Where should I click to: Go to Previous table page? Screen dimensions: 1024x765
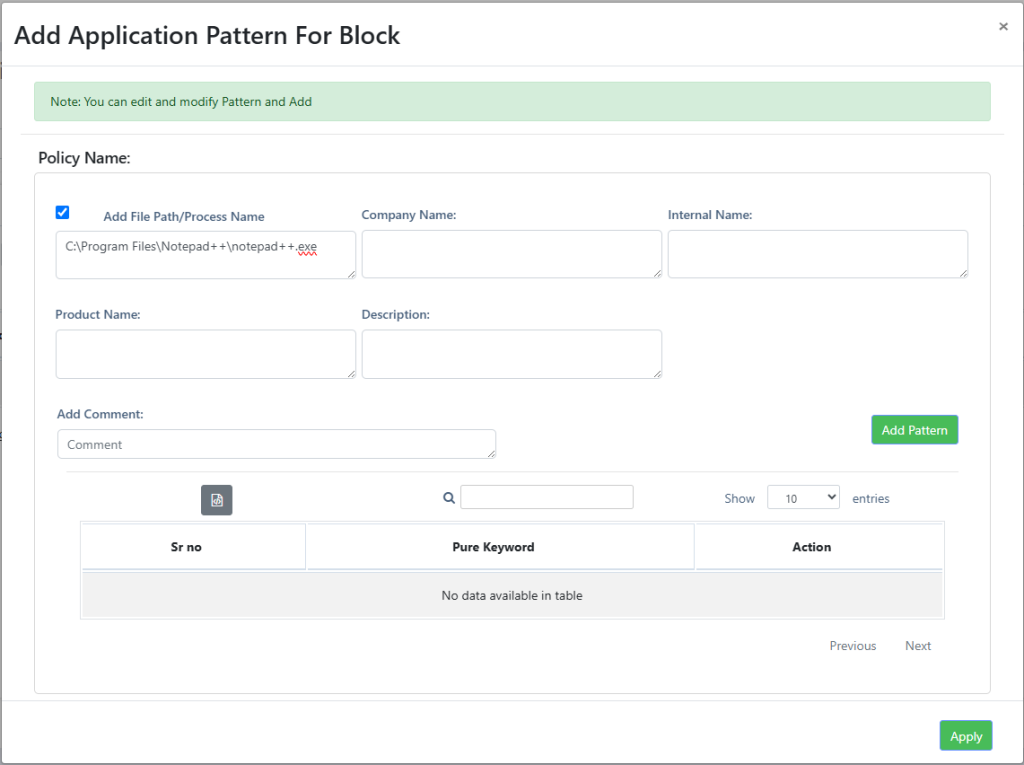click(x=852, y=646)
